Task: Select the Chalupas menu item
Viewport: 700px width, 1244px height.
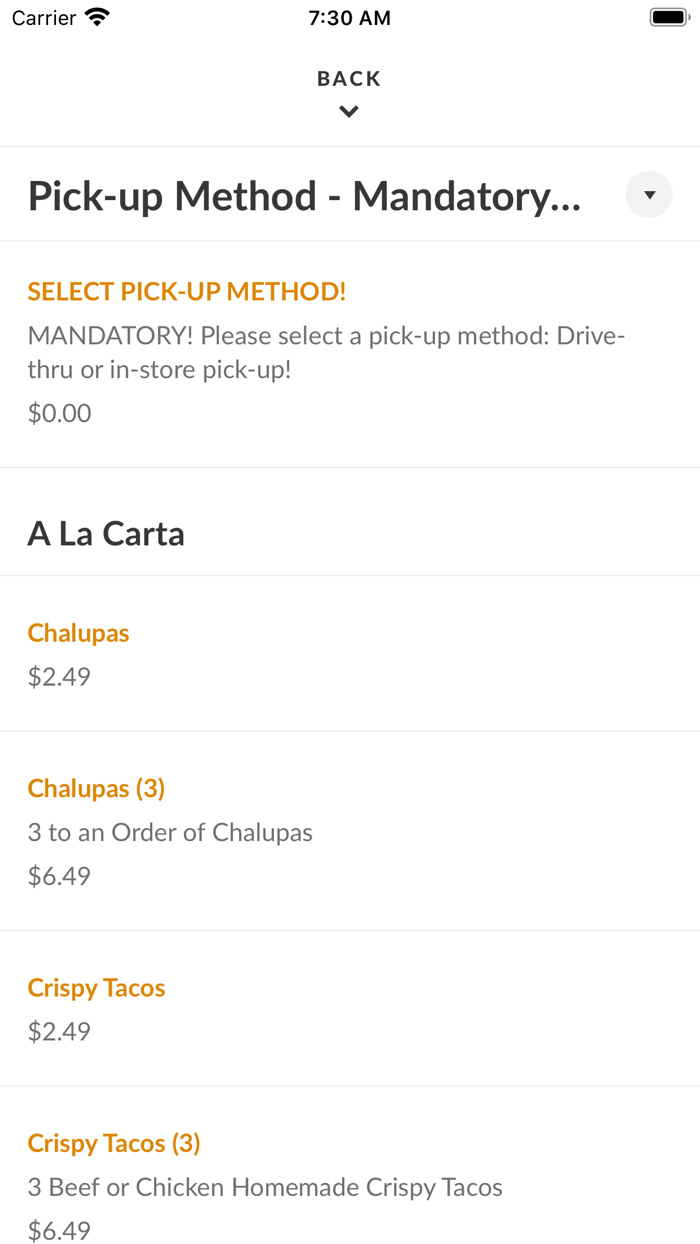Action: (x=79, y=633)
